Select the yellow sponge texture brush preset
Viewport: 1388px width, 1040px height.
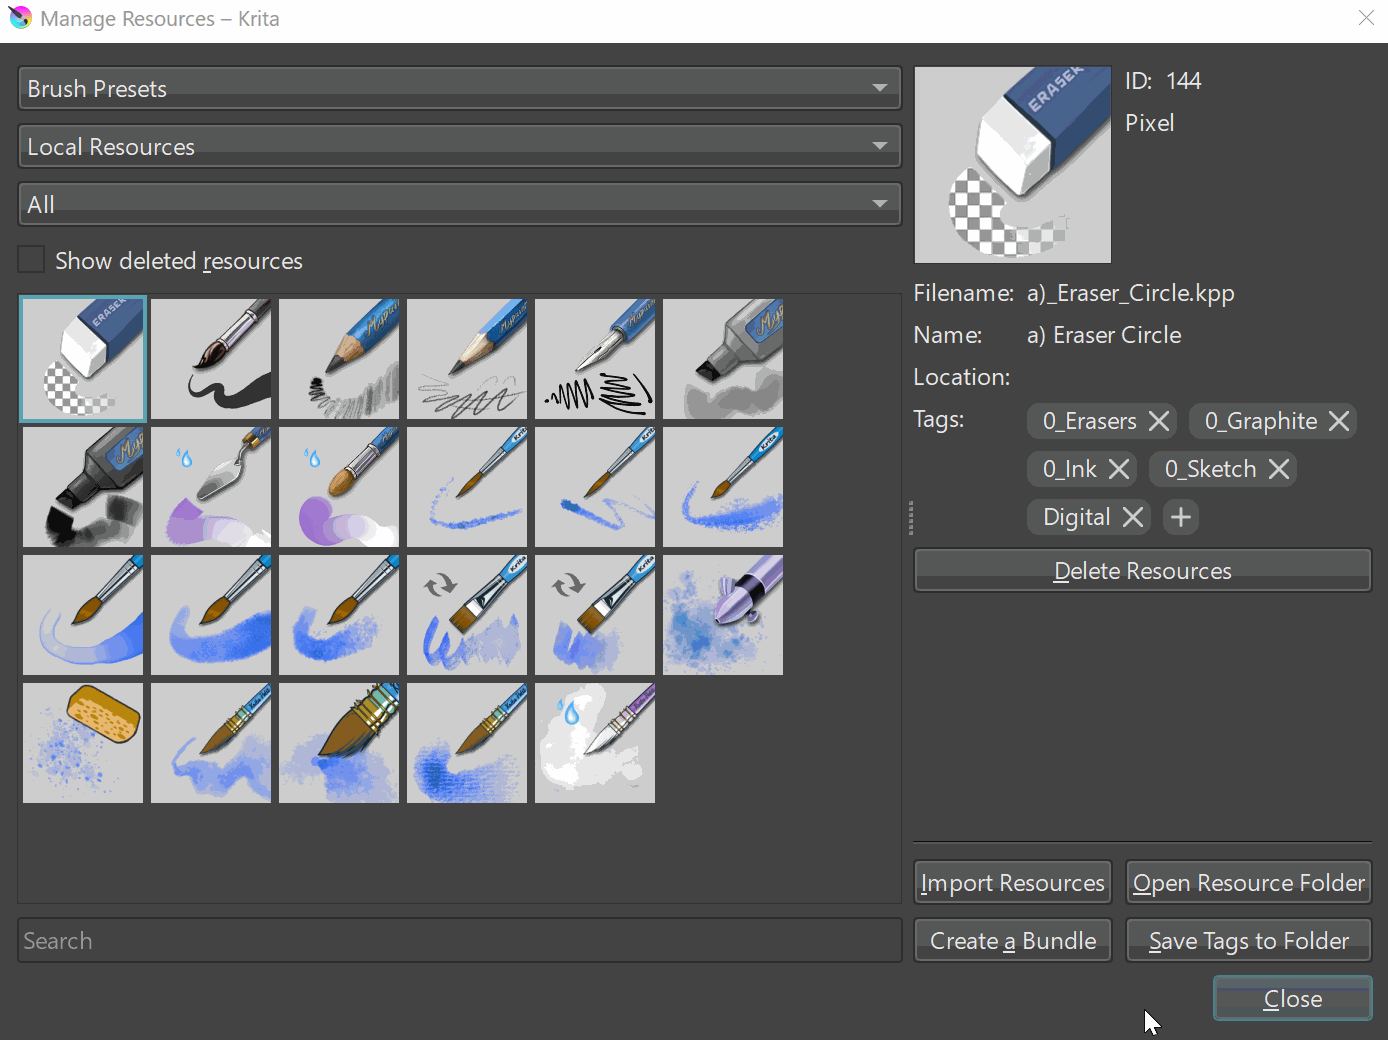pyautogui.click(x=83, y=743)
